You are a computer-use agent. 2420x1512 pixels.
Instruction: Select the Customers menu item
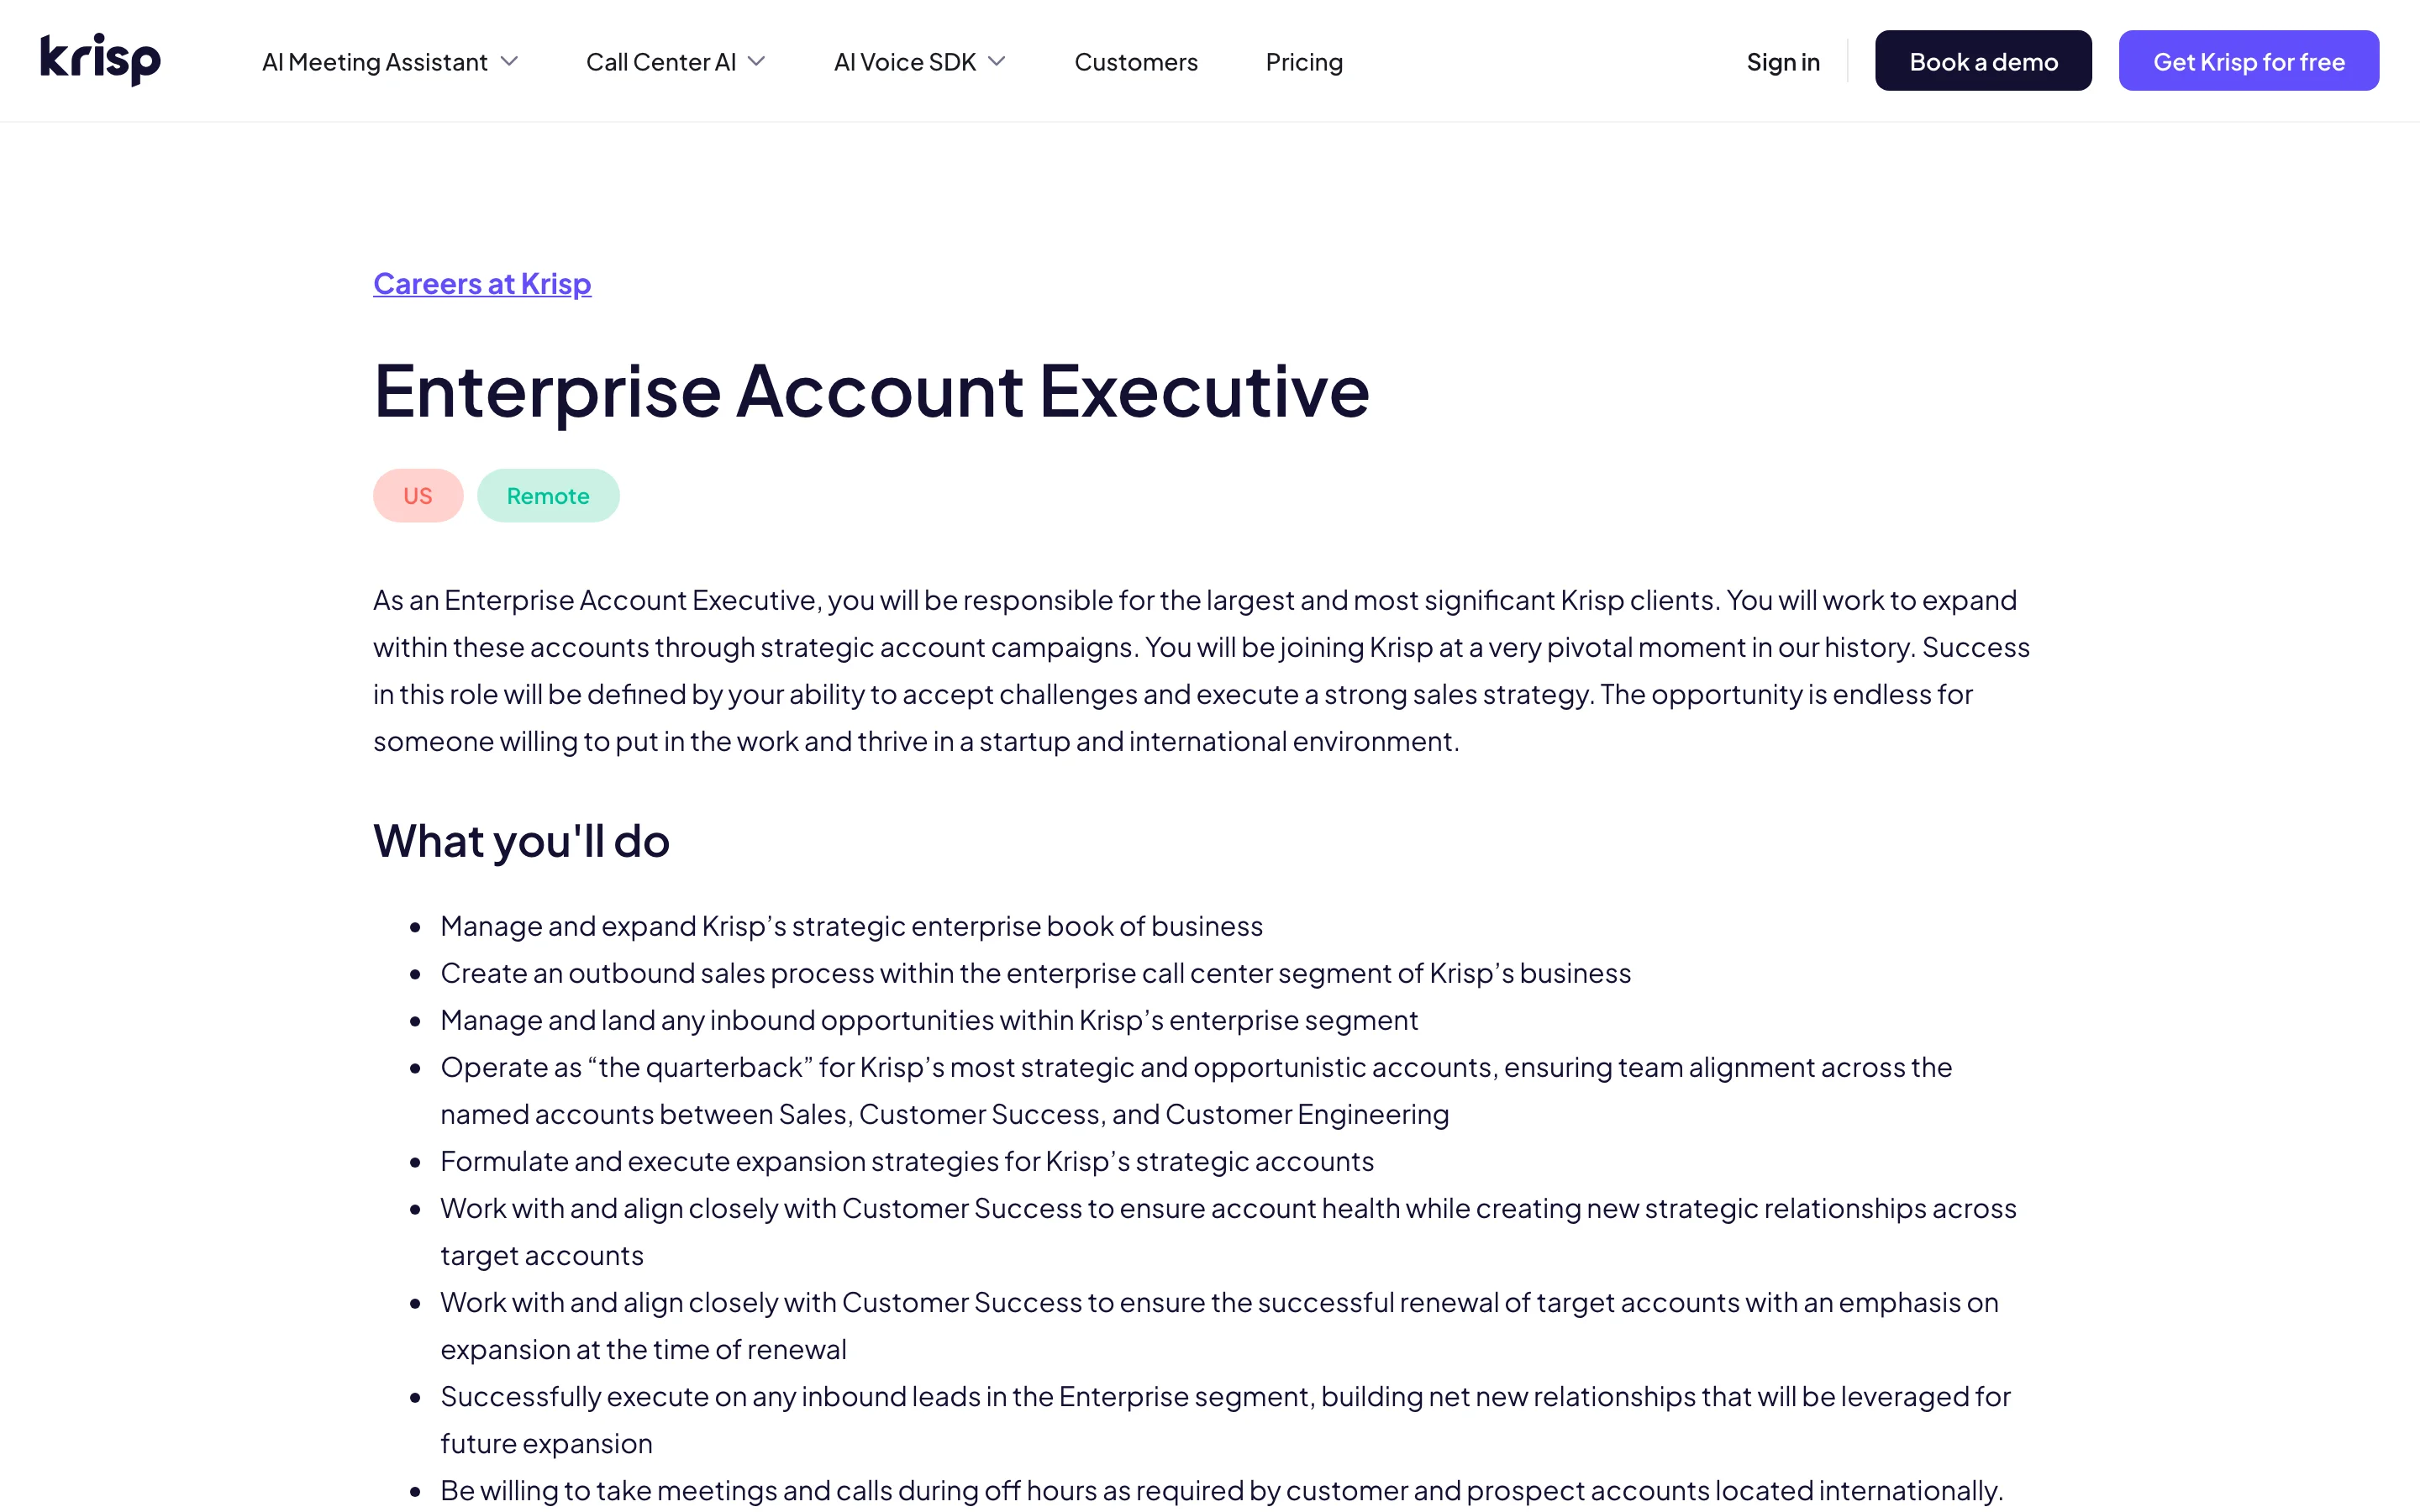1135,61
